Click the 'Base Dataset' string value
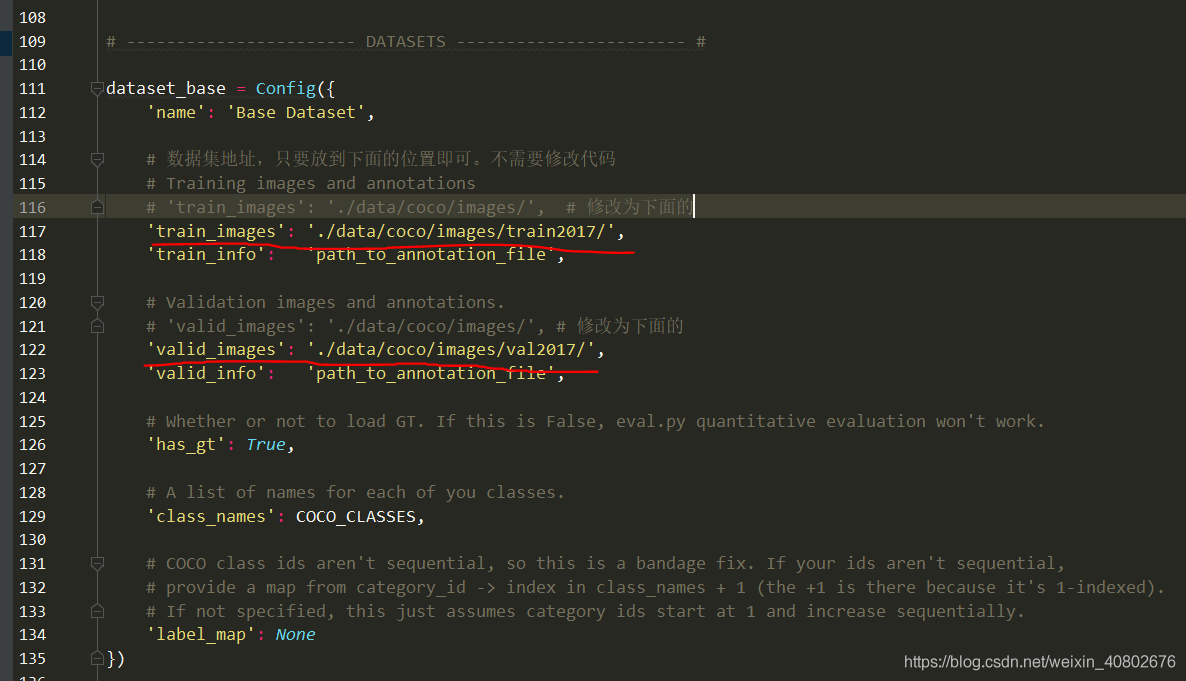 click(296, 113)
